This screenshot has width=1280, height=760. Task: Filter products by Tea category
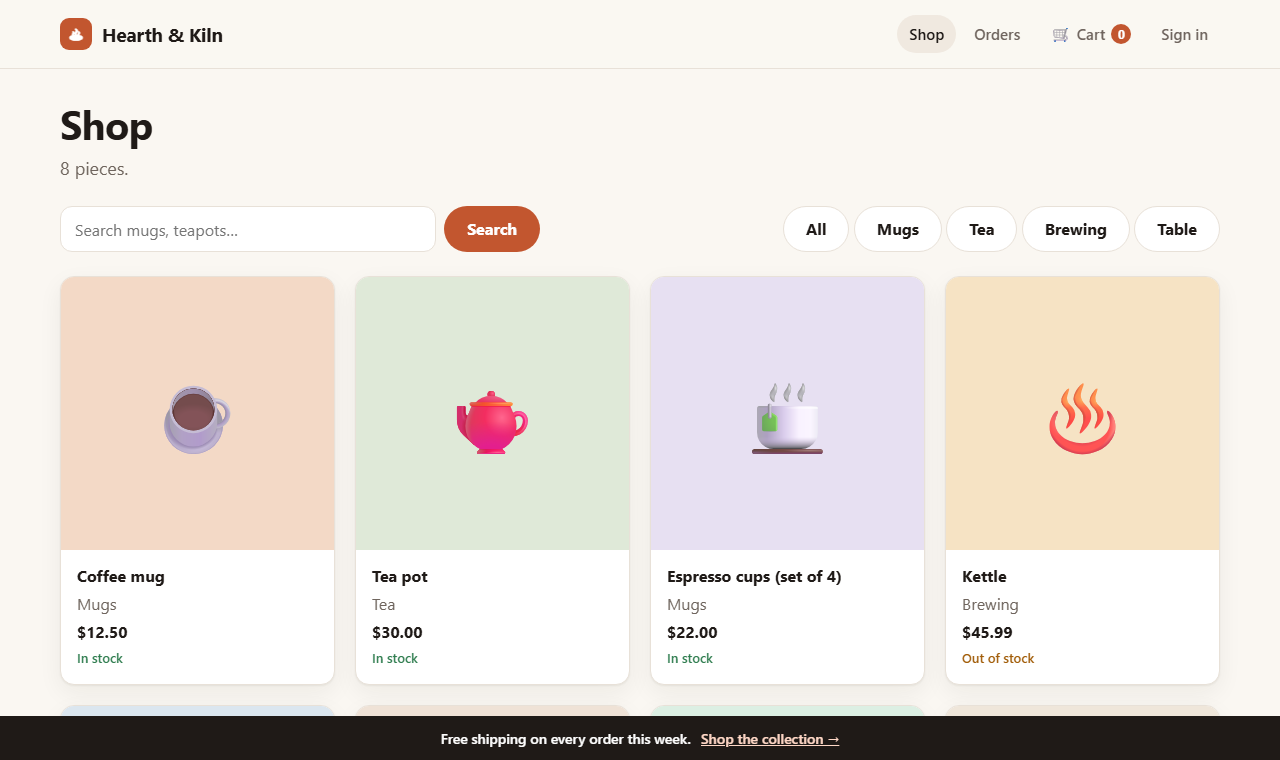coord(982,229)
